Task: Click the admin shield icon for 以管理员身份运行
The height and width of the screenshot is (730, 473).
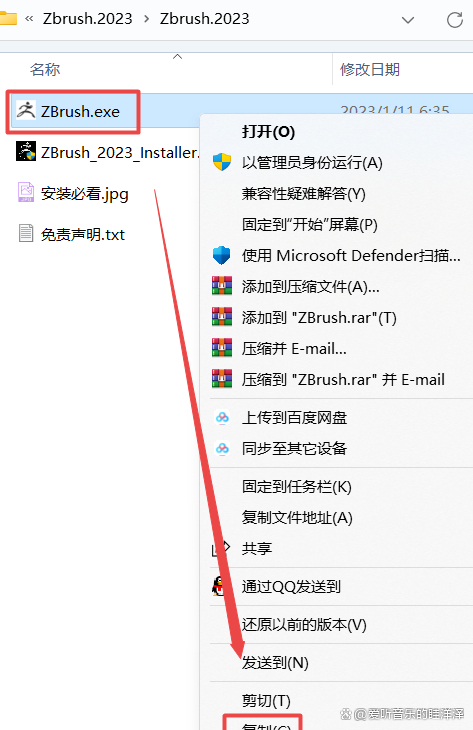Action: [x=222, y=162]
